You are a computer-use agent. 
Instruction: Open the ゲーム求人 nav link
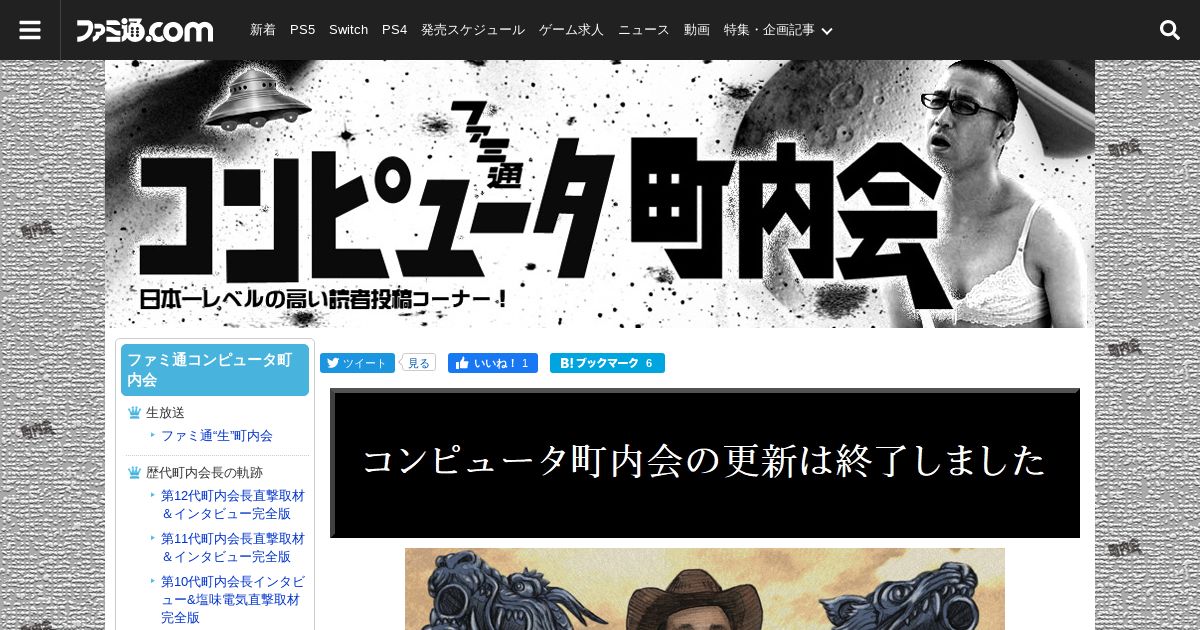(571, 30)
